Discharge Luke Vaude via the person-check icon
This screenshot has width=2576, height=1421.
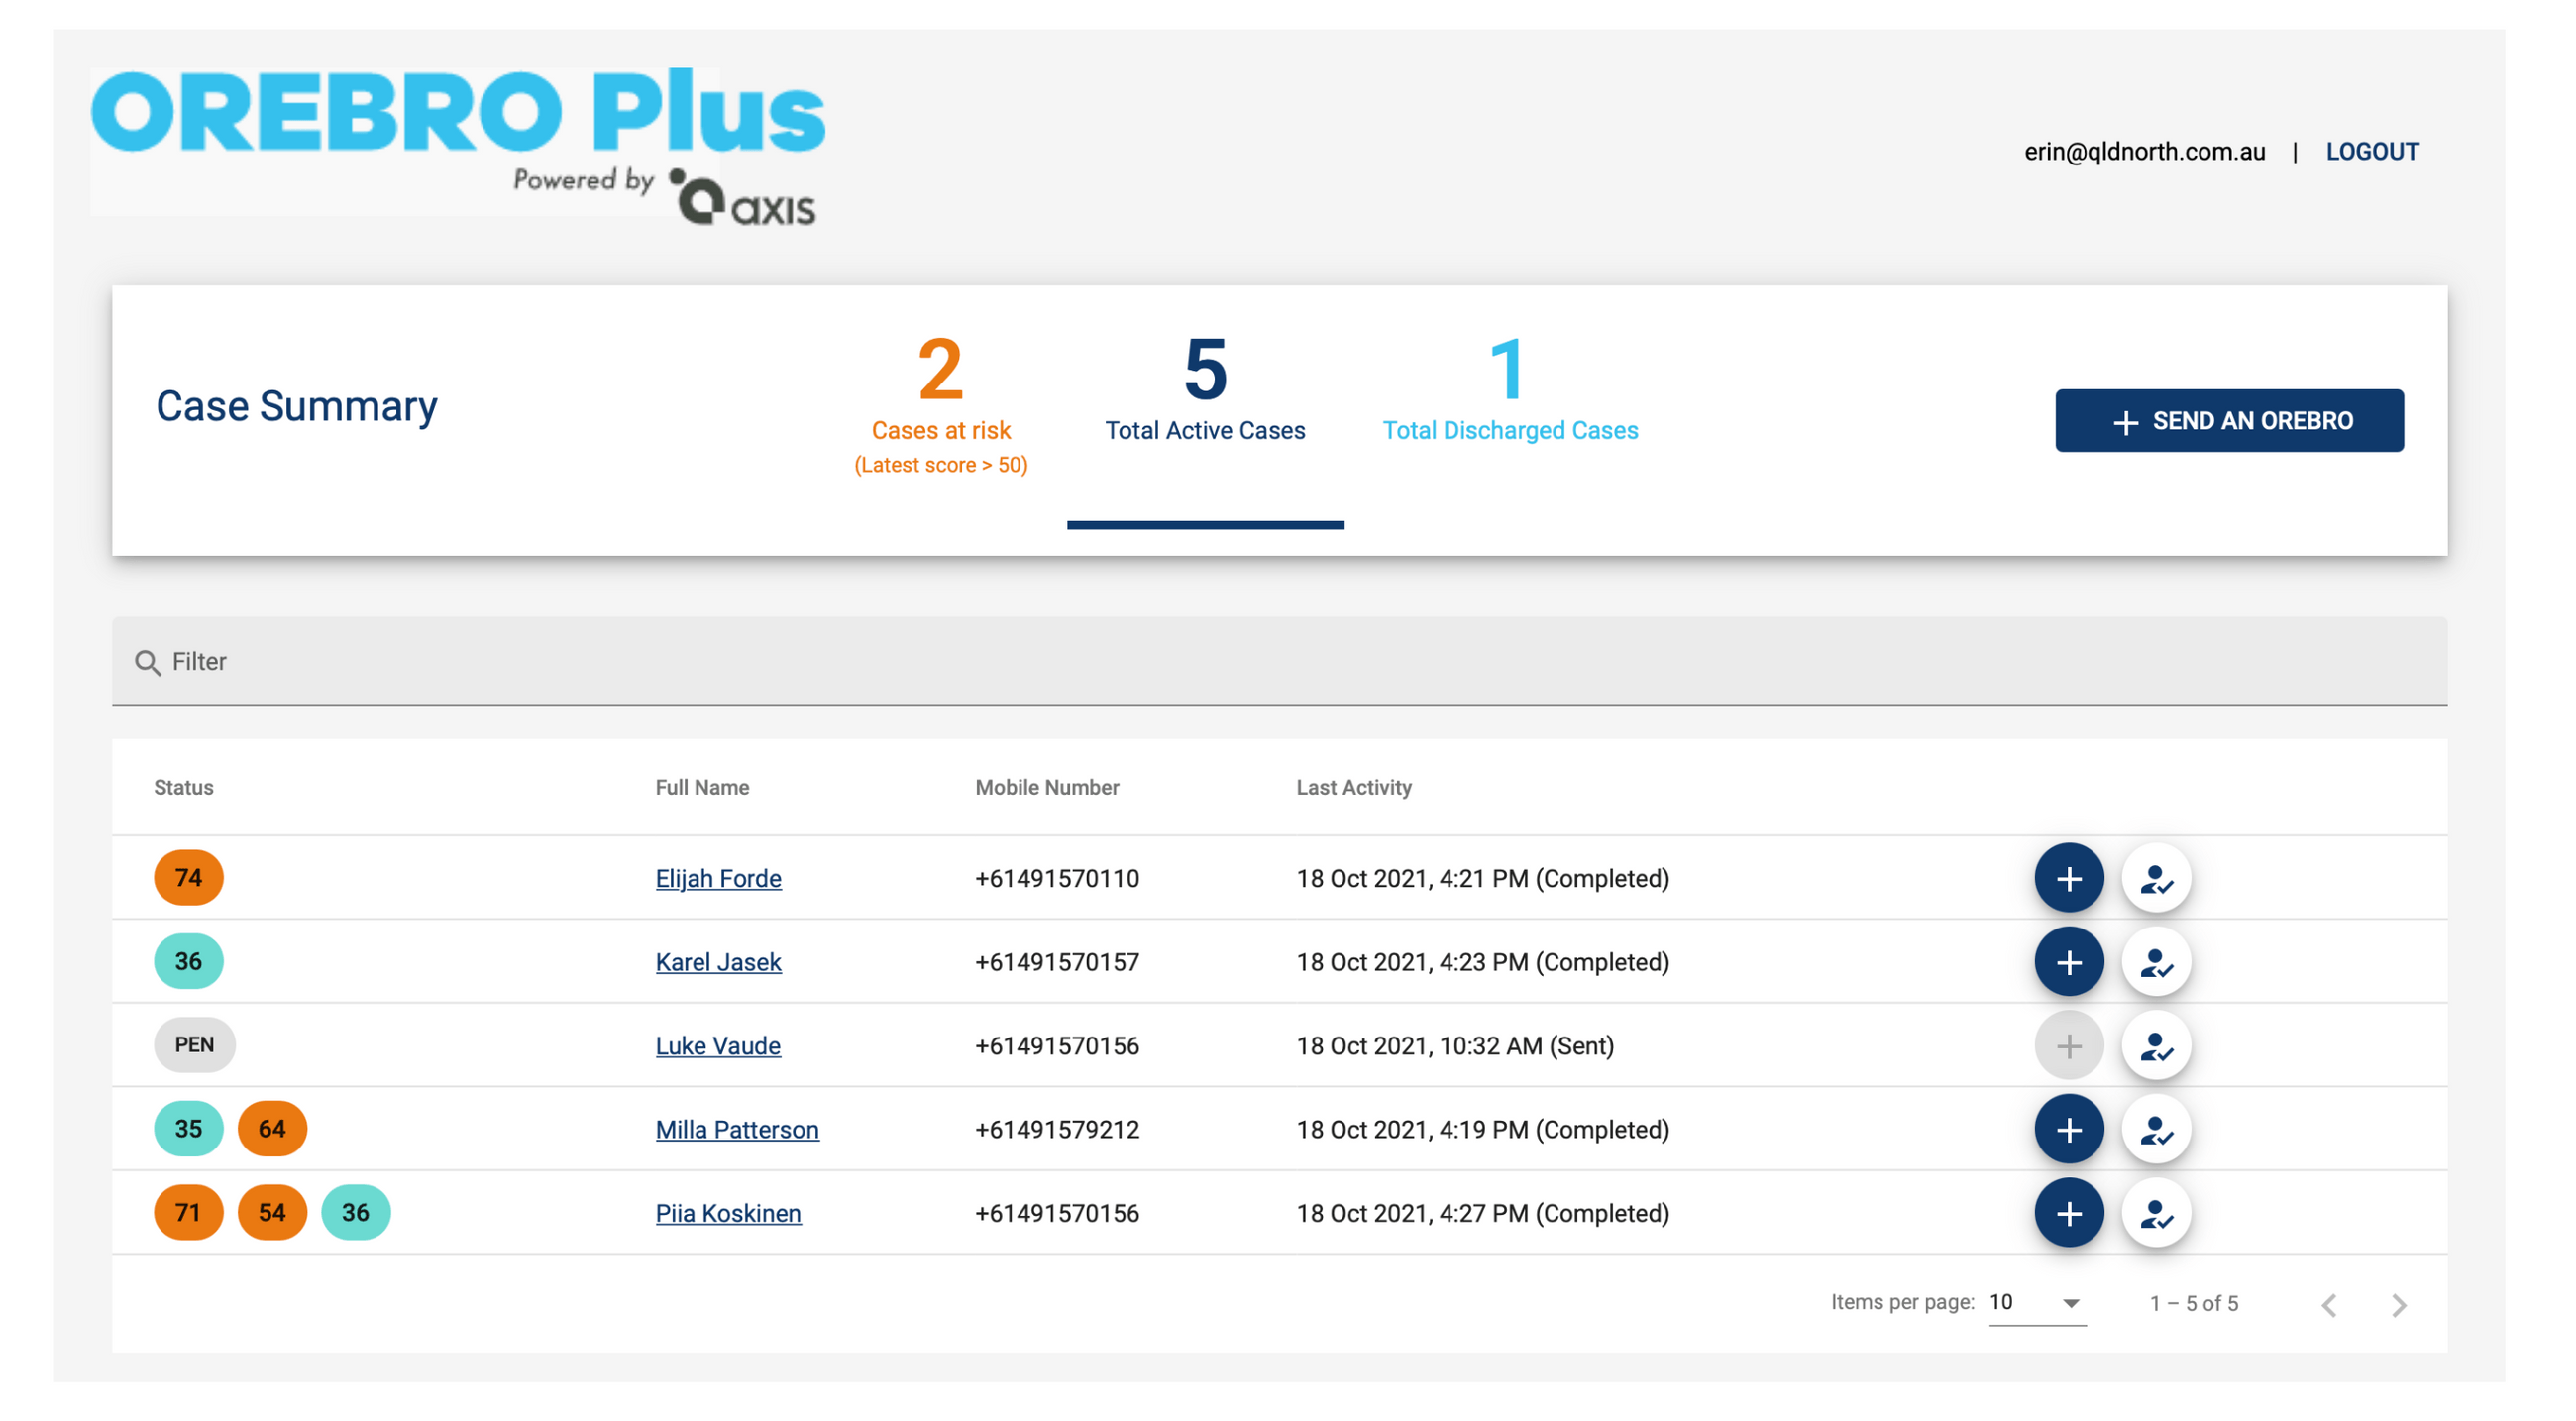[x=2156, y=1045]
